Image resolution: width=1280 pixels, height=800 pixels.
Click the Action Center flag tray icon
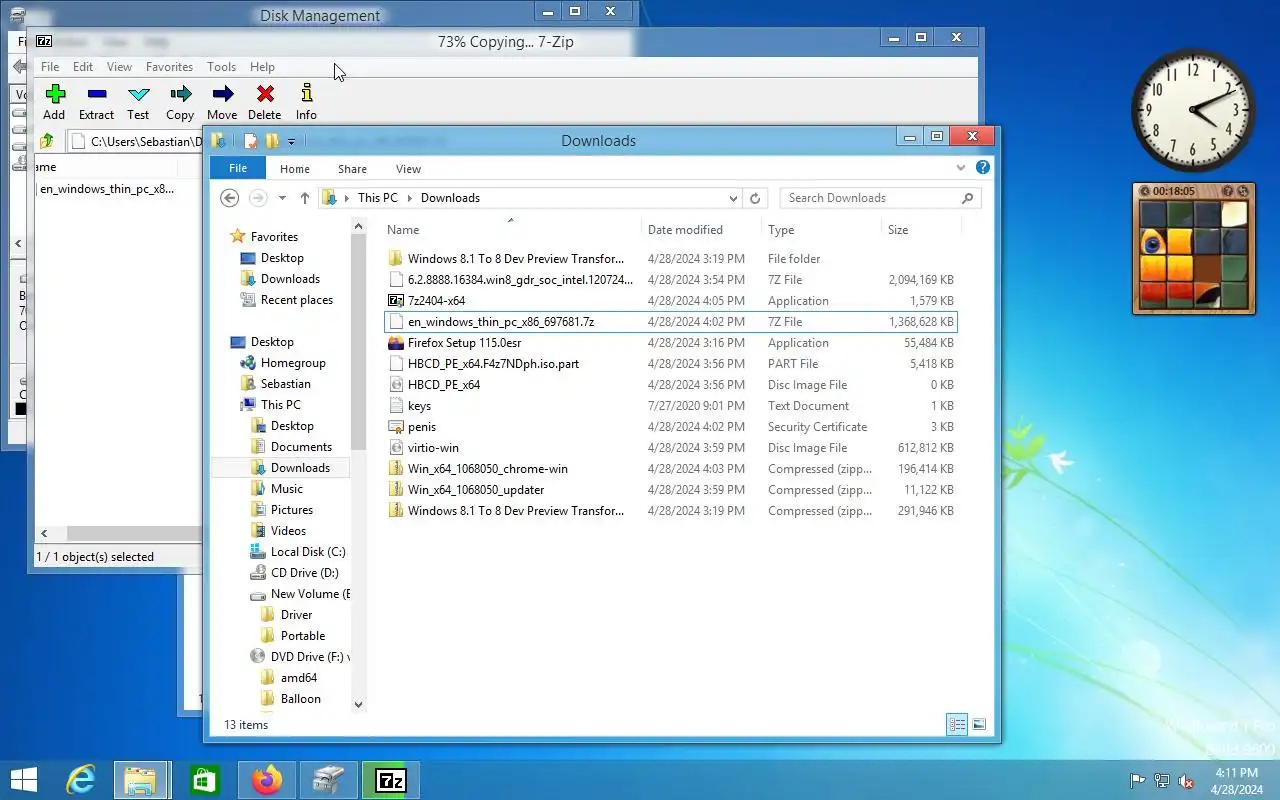pos(1137,781)
